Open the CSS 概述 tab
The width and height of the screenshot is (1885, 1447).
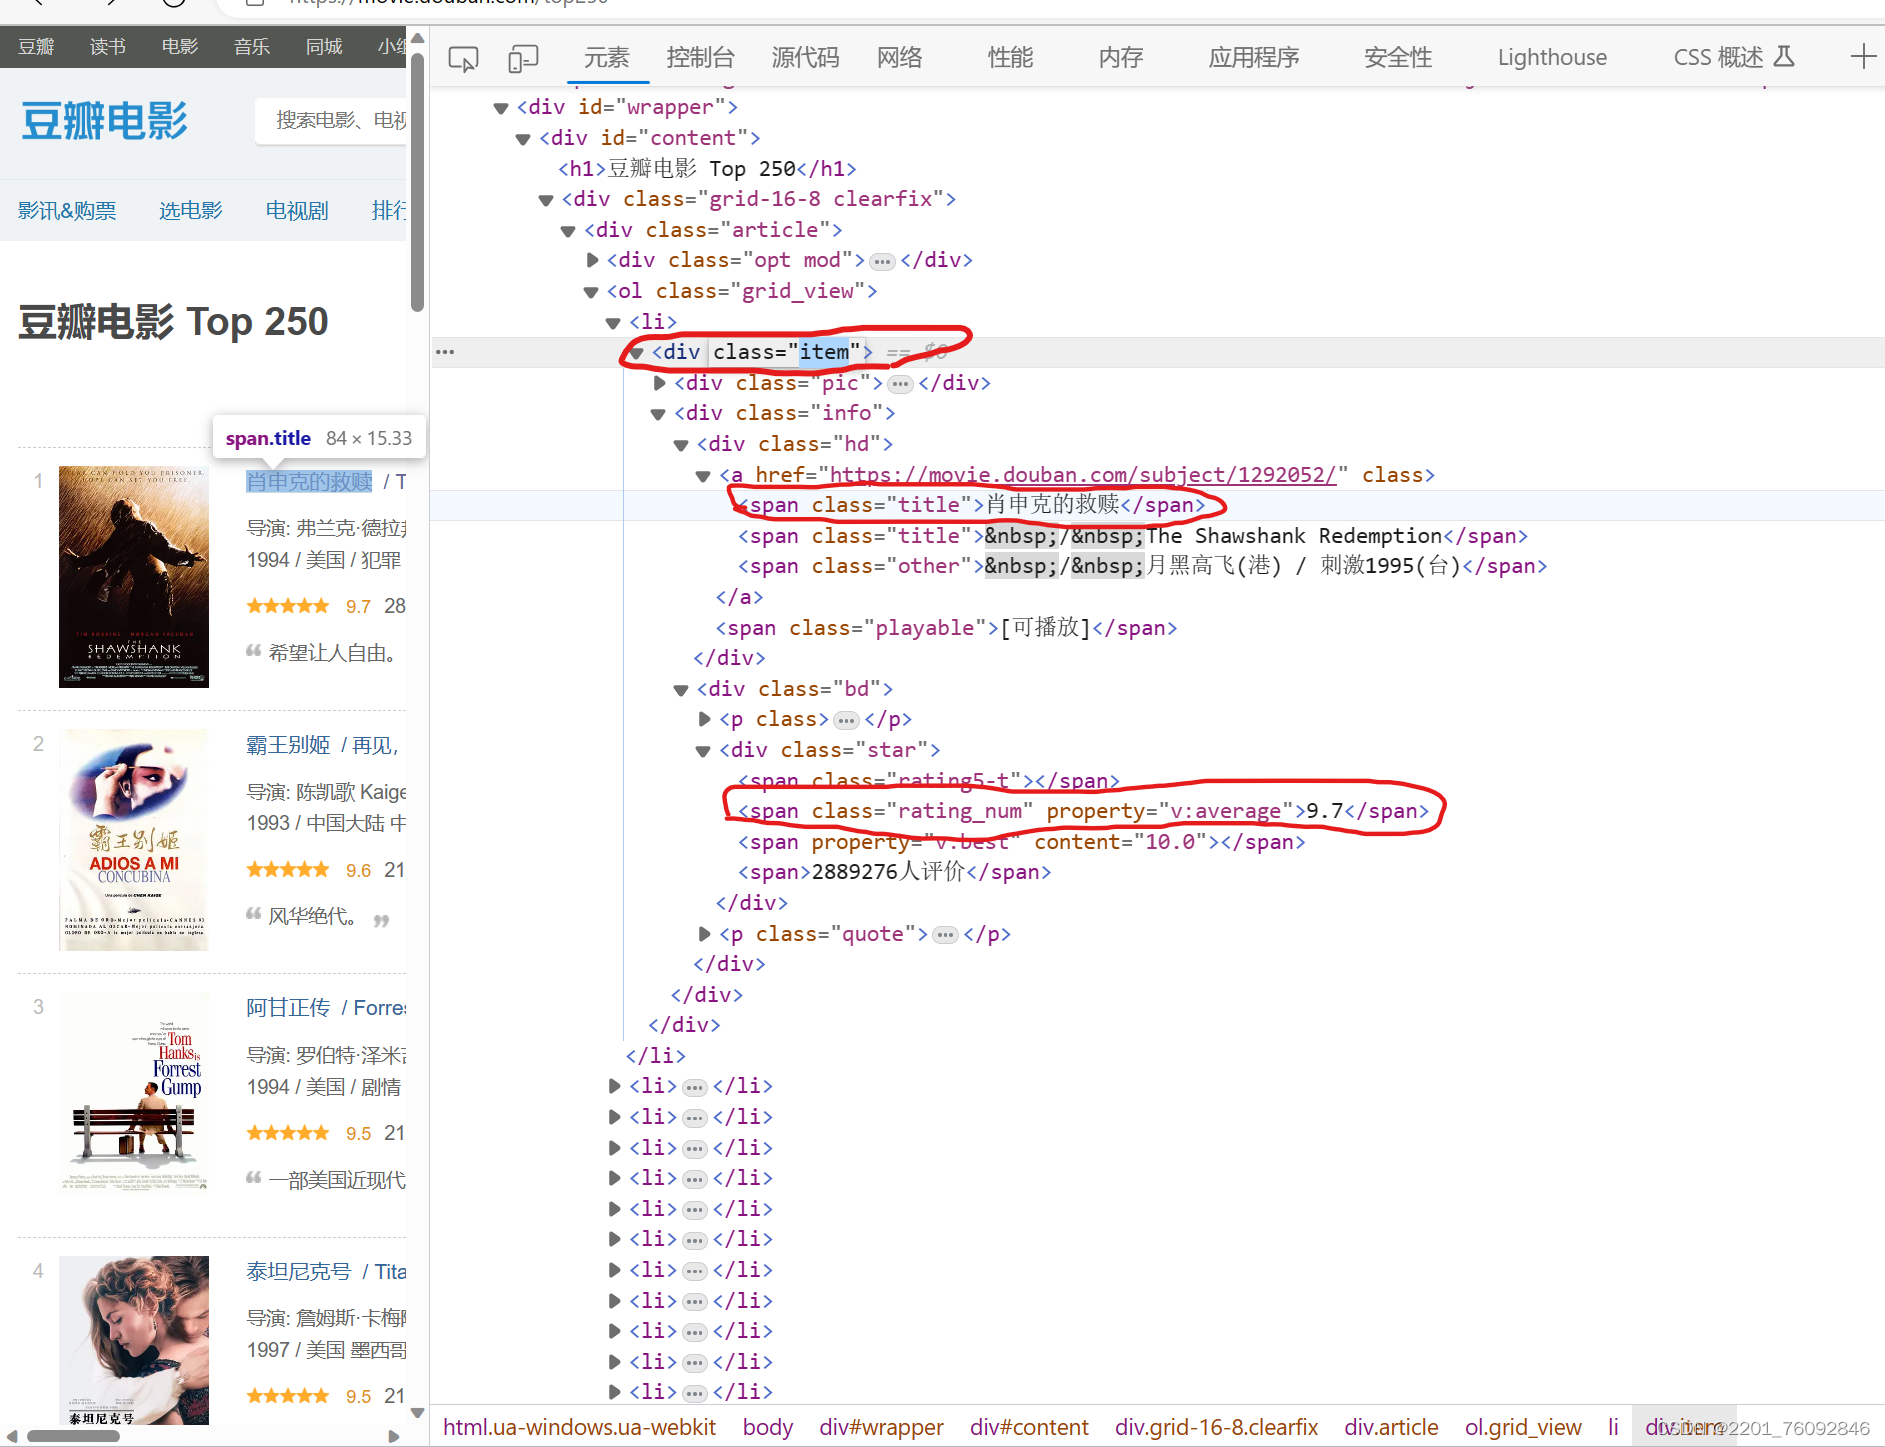click(x=1734, y=58)
